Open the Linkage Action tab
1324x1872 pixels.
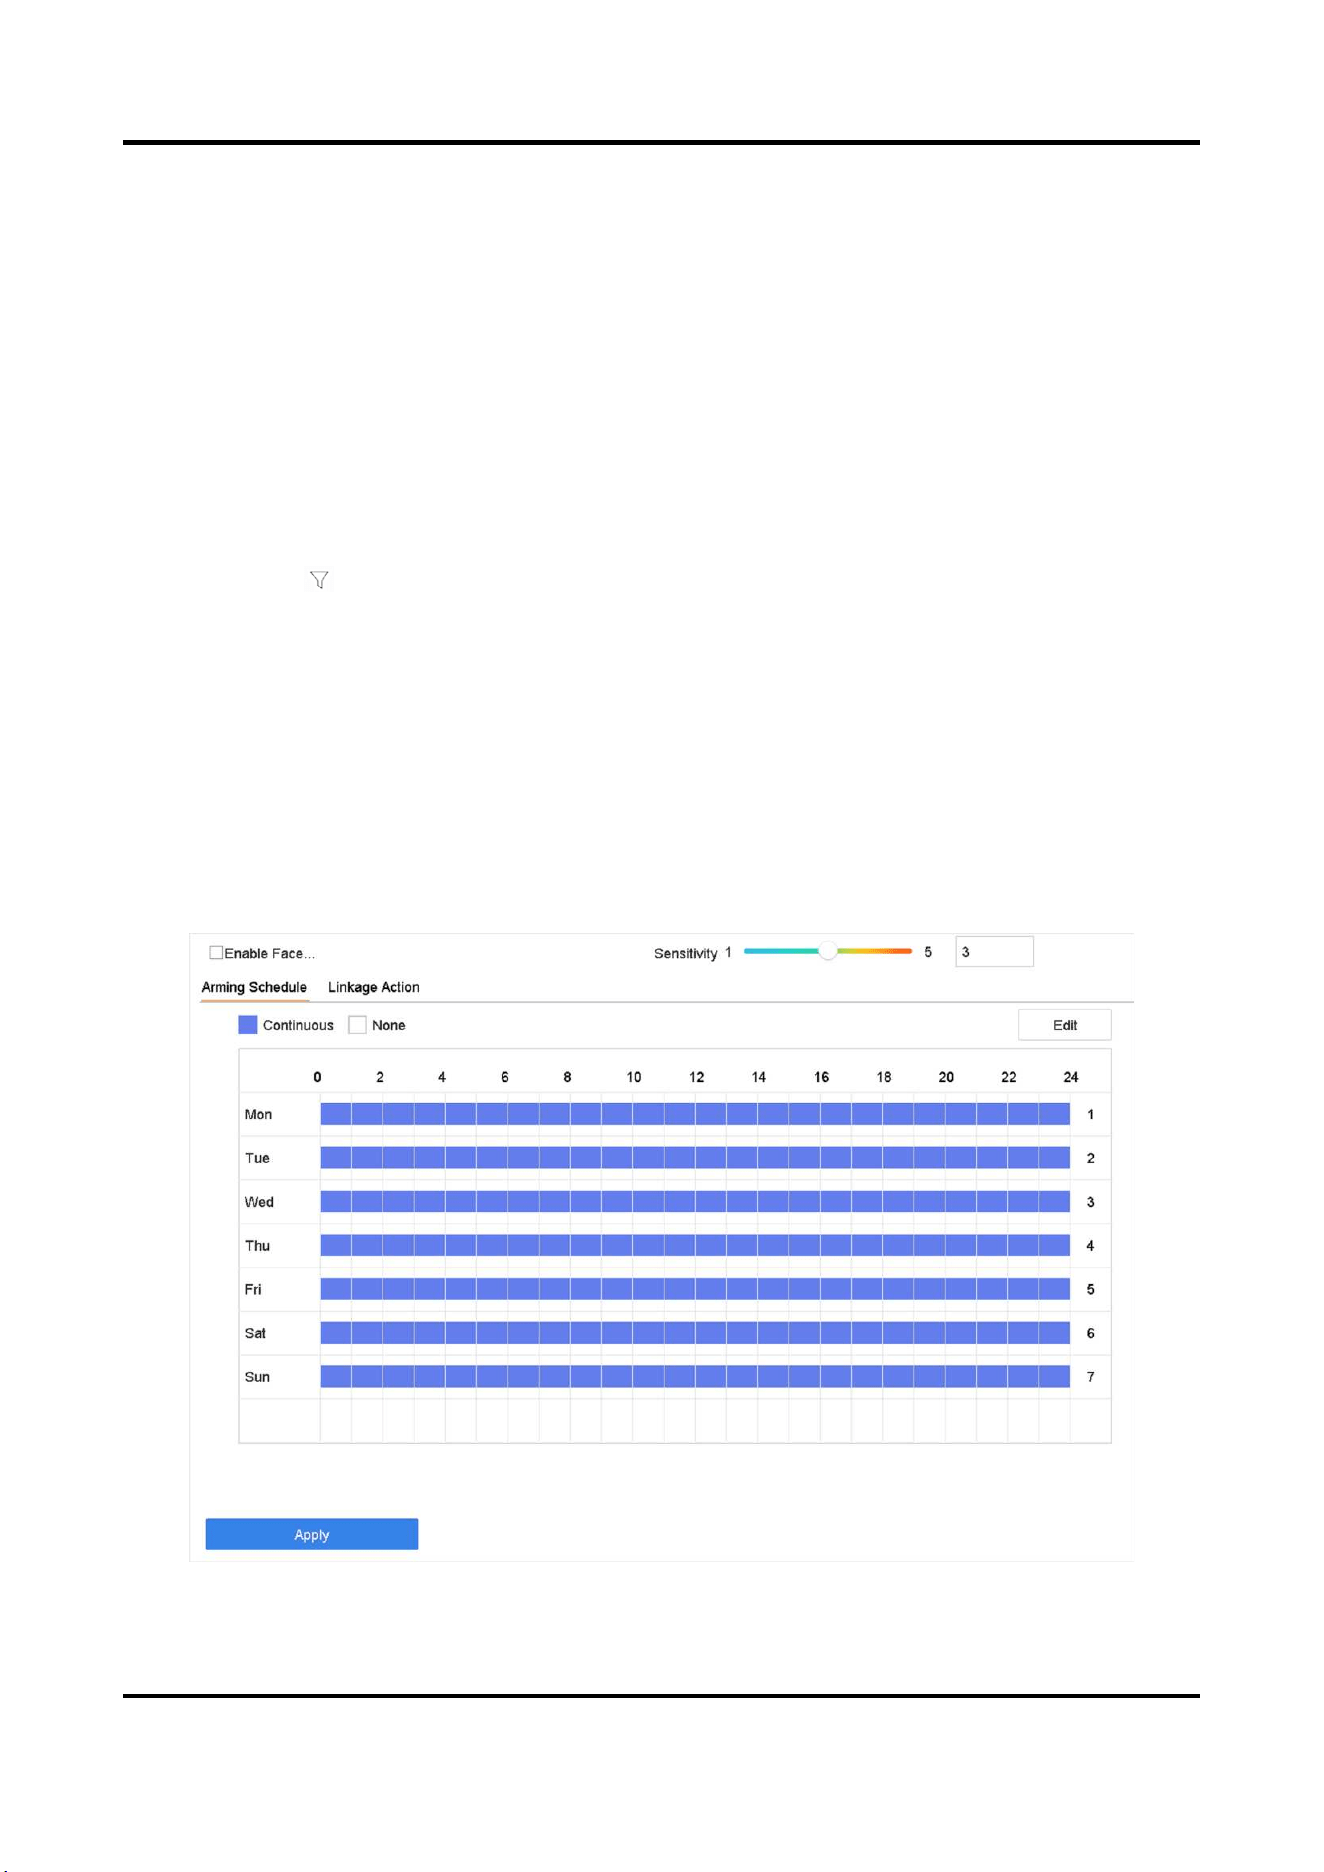[374, 987]
